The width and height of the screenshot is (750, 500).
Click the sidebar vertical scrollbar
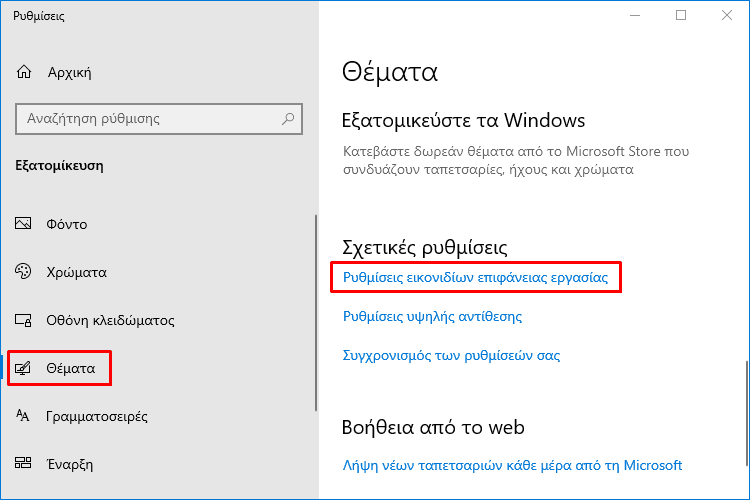[x=316, y=313]
